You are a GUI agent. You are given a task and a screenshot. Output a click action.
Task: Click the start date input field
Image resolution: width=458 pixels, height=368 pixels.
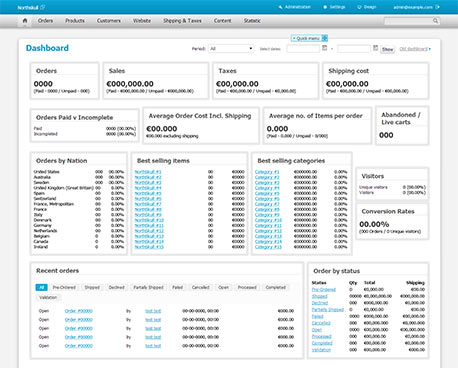point(303,49)
